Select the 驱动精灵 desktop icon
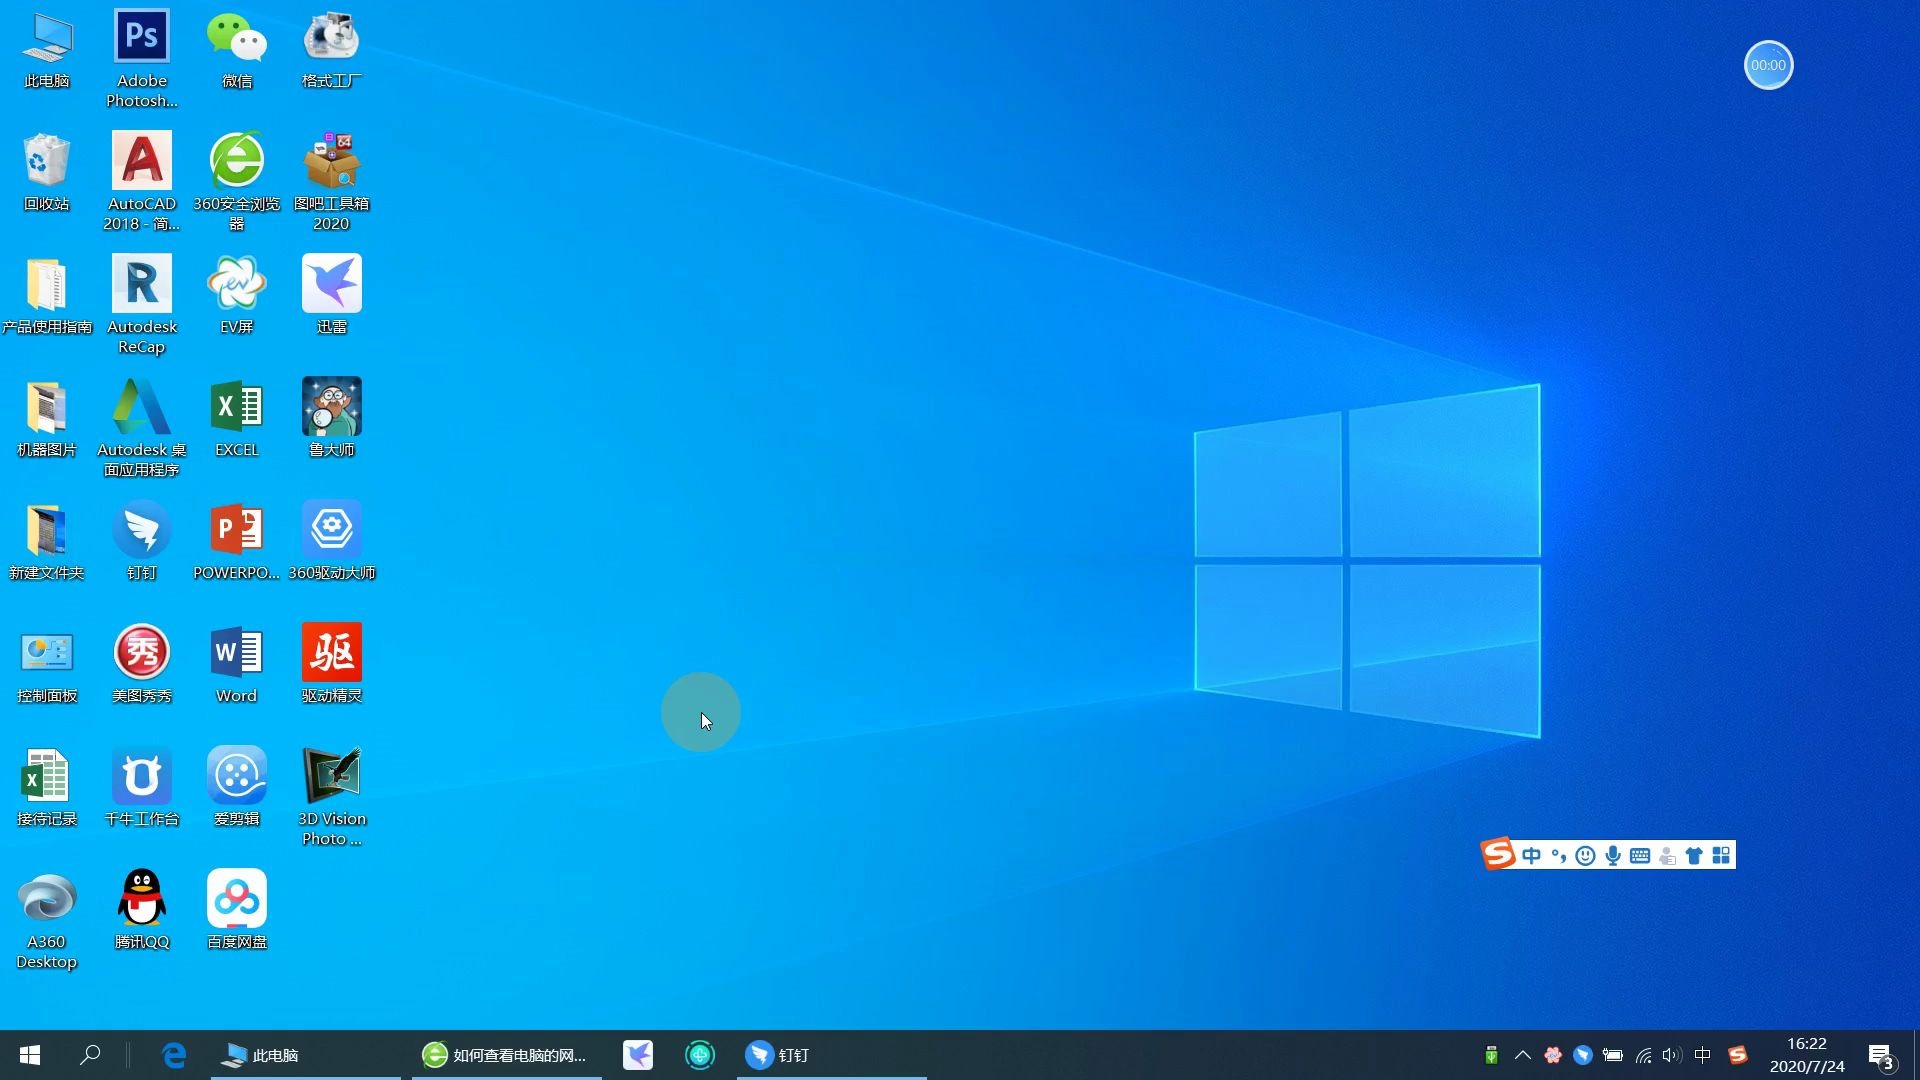This screenshot has height=1080, width=1920. click(332, 665)
